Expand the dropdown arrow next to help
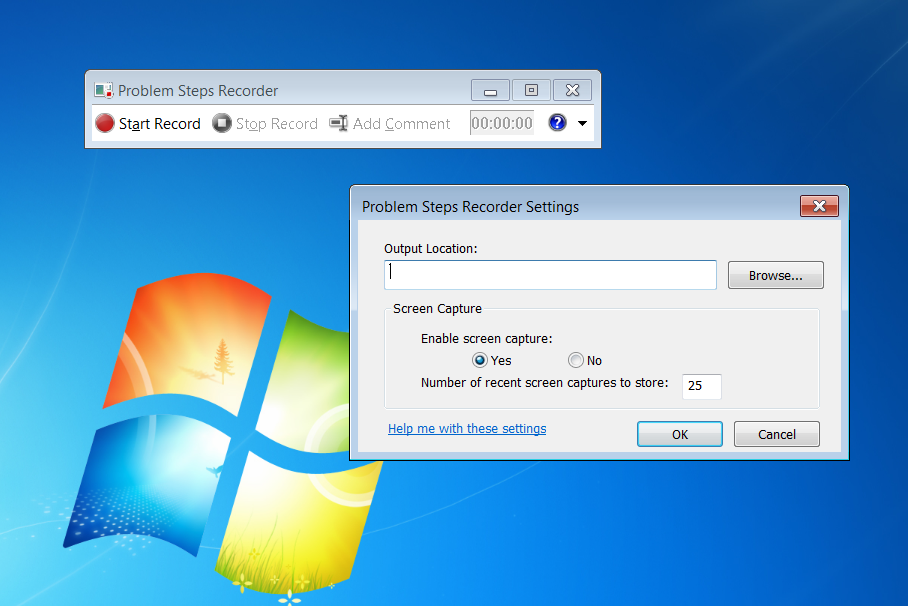Viewport: 908px width, 606px height. pyautogui.click(x=583, y=123)
